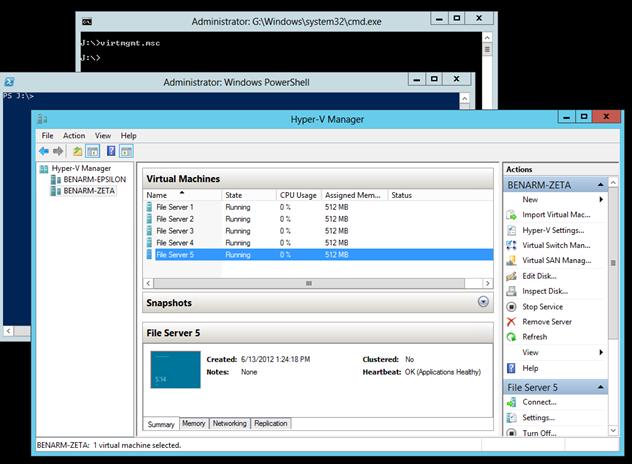Click the right arrow of VM list scrollbar

(488, 283)
